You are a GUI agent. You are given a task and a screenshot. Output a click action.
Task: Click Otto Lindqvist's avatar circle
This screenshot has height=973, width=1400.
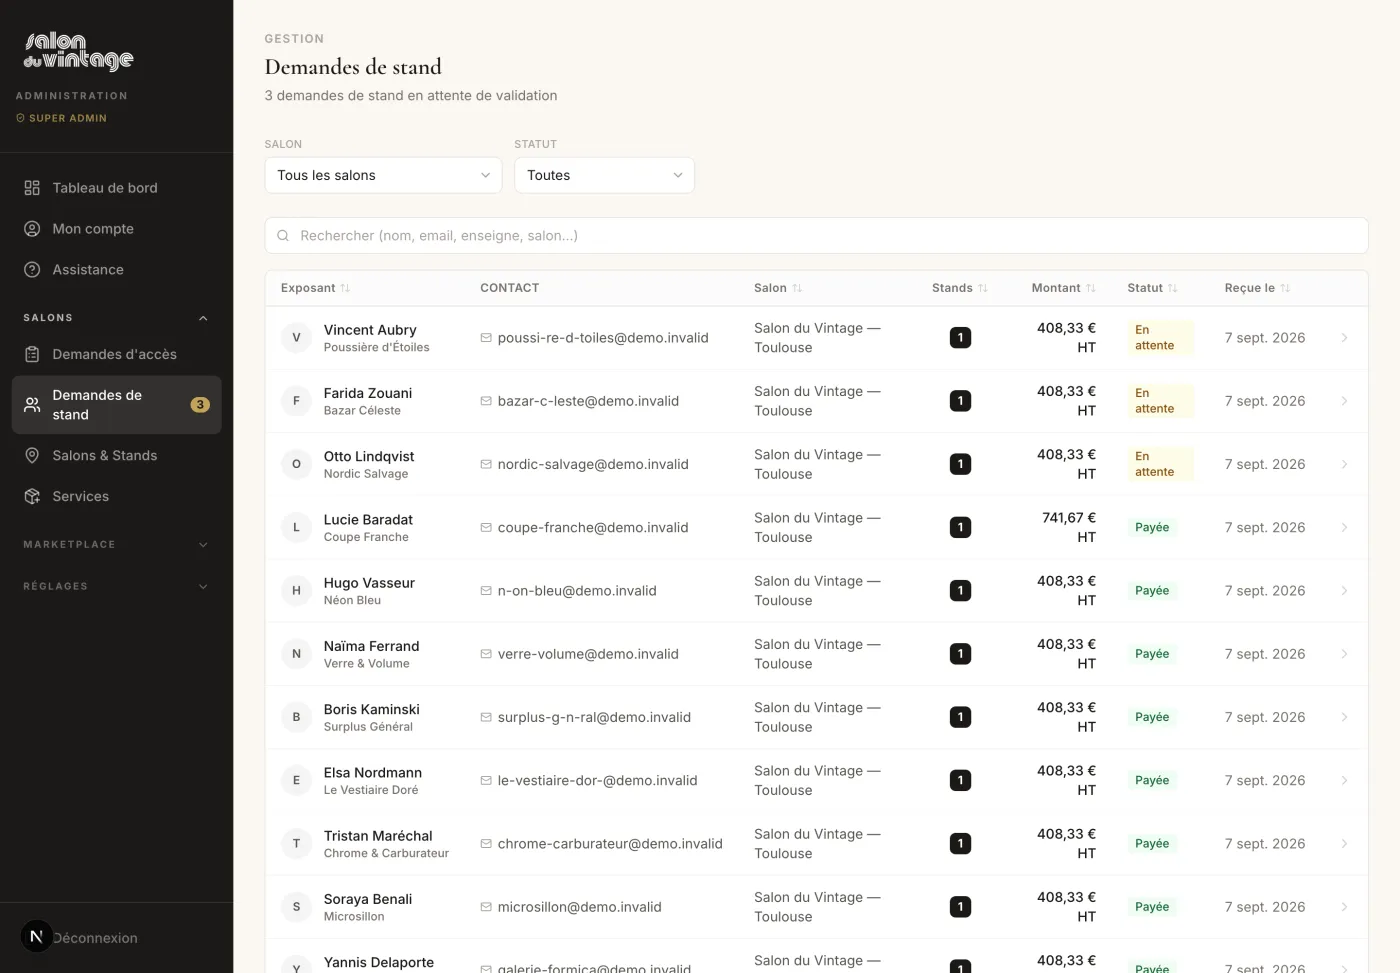(x=296, y=464)
